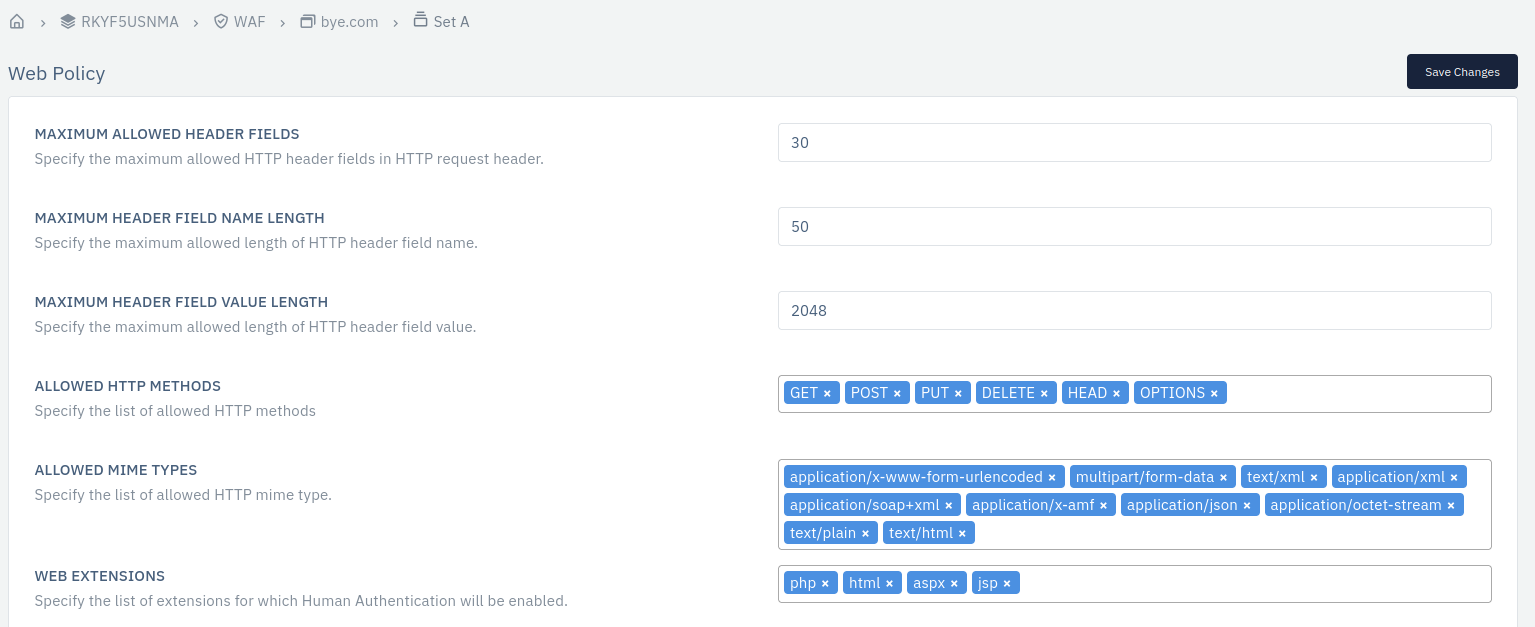Click the Maximum Header Field Name Length box
Viewport: 1535px width, 627px height.
1134,226
